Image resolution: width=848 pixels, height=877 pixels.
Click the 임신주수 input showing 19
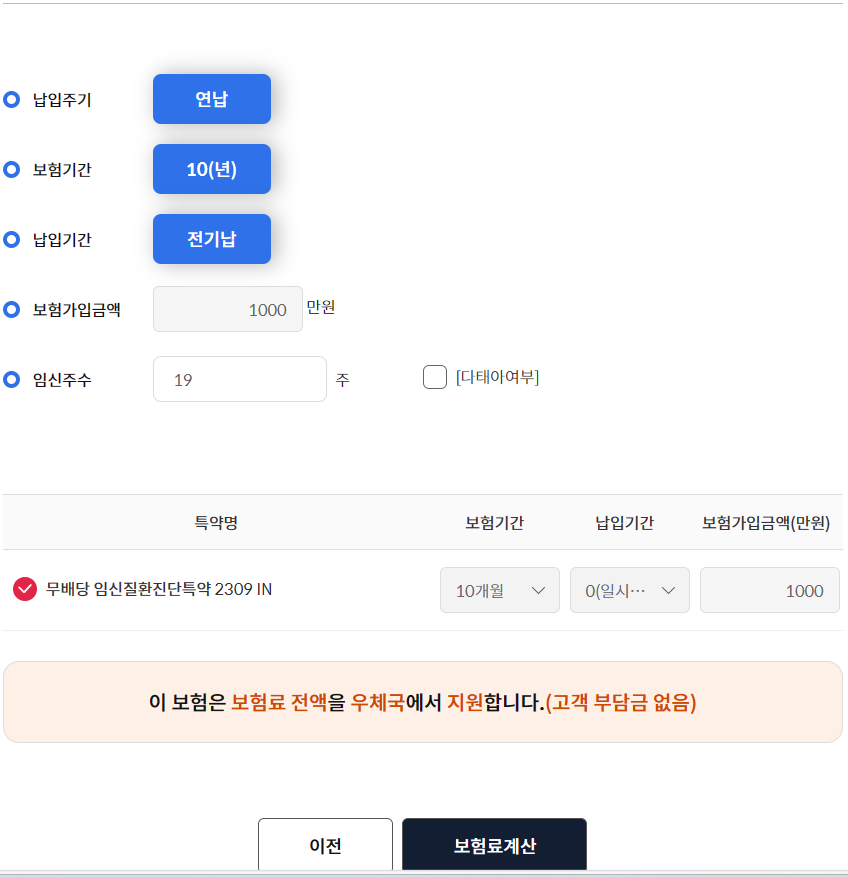239,378
